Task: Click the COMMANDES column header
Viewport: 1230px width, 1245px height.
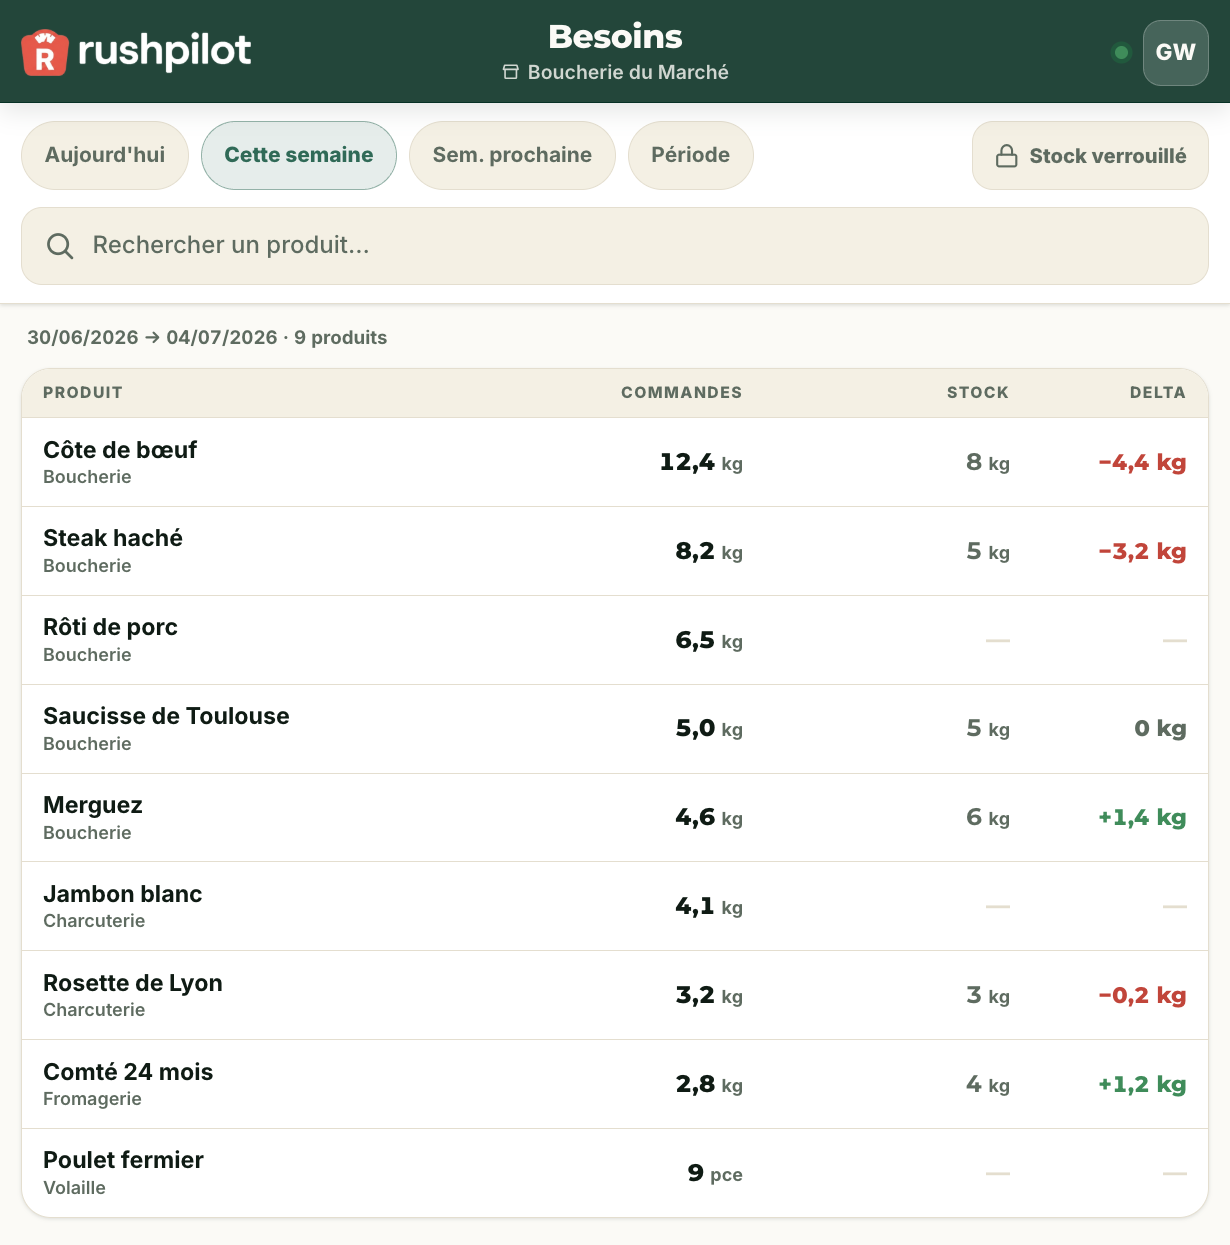Action: point(682,392)
